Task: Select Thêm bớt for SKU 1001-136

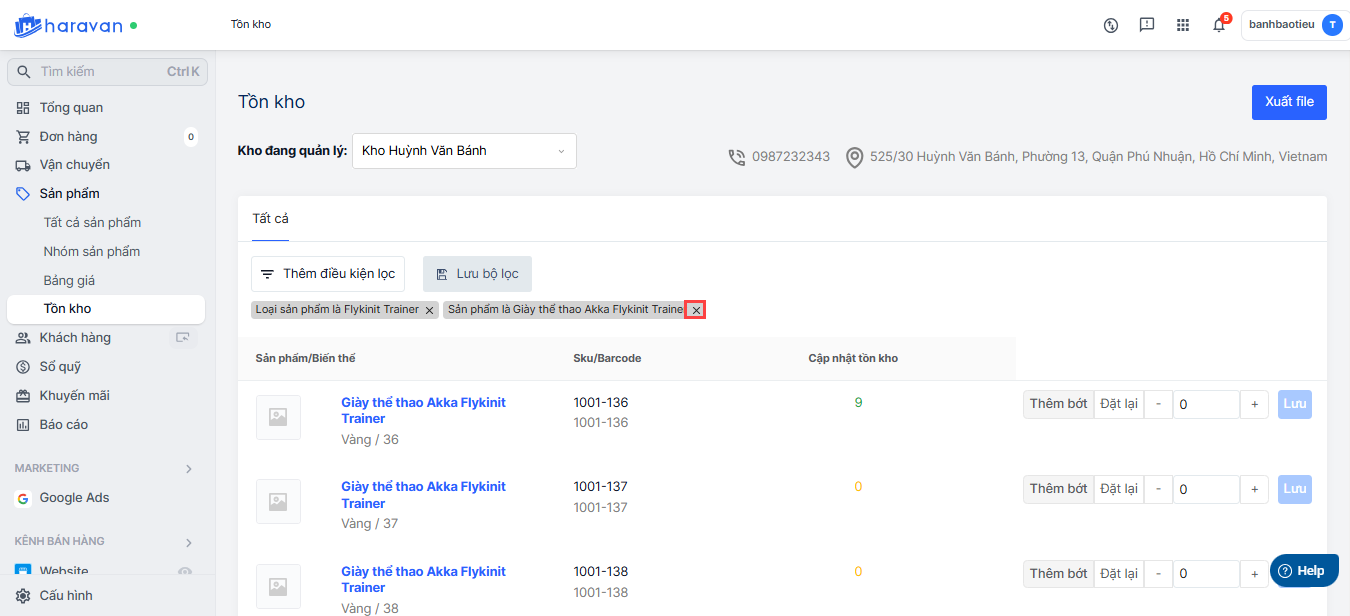Action: (x=1058, y=404)
